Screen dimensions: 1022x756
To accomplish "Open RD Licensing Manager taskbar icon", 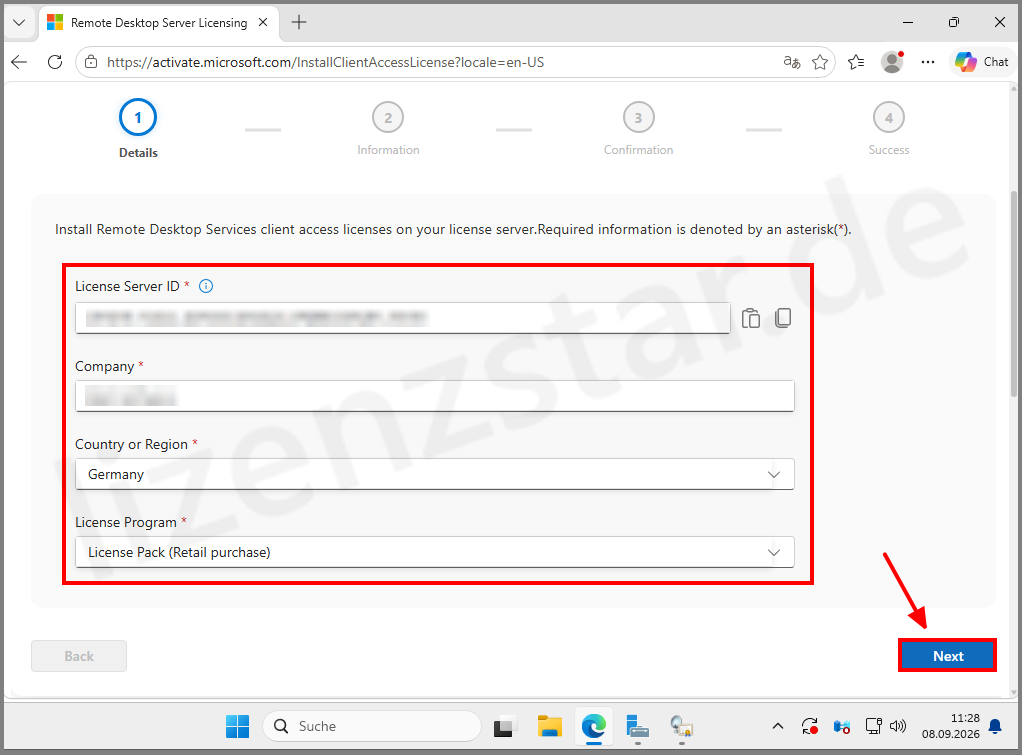I will coord(681,726).
